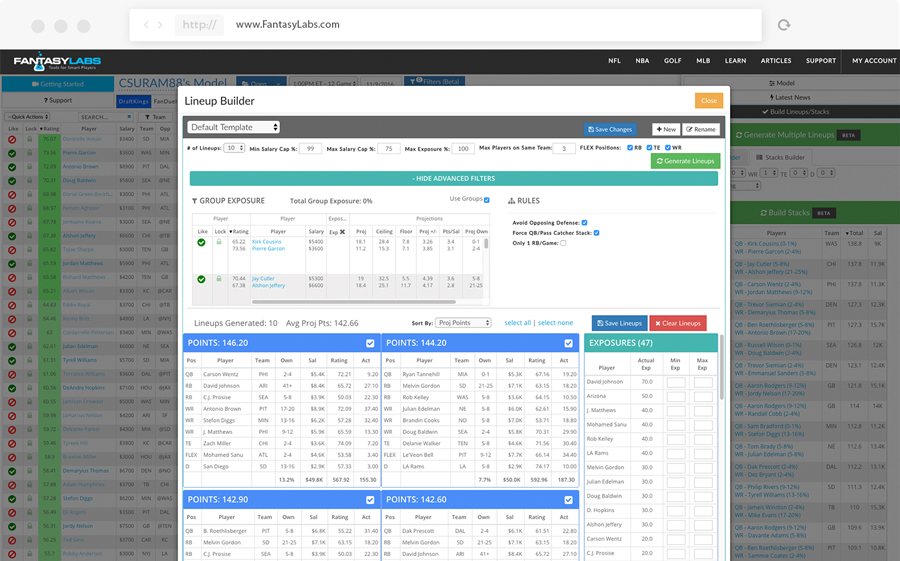900x561 pixels.
Task: Open MLB in the top navigation
Action: tap(703, 61)
